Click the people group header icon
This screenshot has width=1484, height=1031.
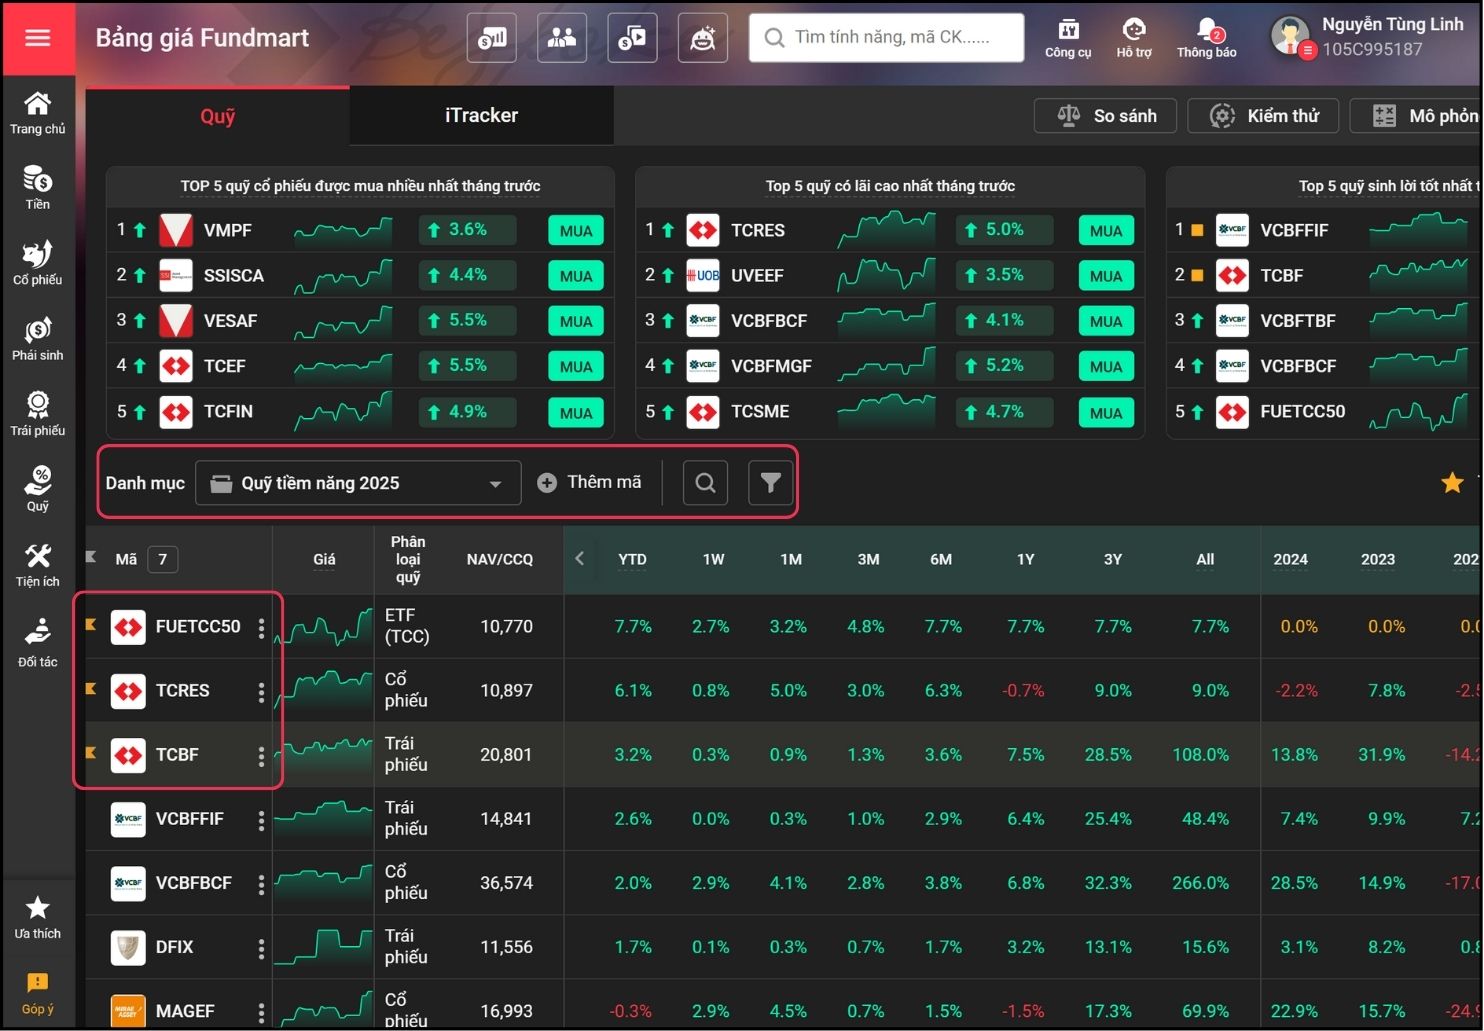pyautogui.click(x=562, y=38)
